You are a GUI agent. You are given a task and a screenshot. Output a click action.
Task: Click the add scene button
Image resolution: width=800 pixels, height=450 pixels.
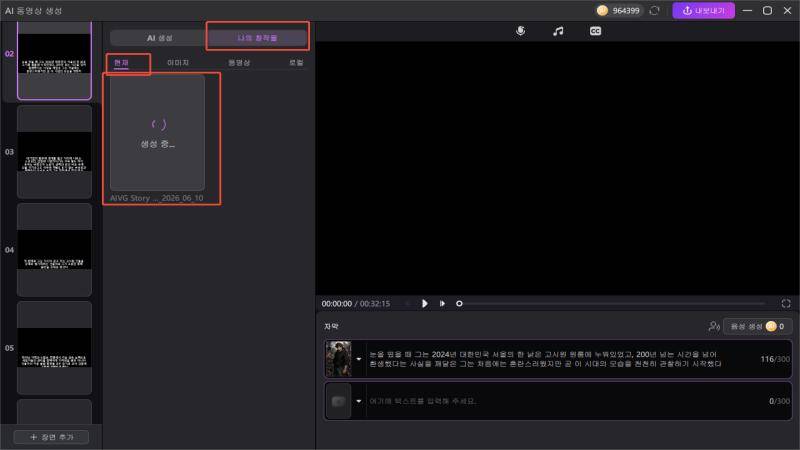52,437
